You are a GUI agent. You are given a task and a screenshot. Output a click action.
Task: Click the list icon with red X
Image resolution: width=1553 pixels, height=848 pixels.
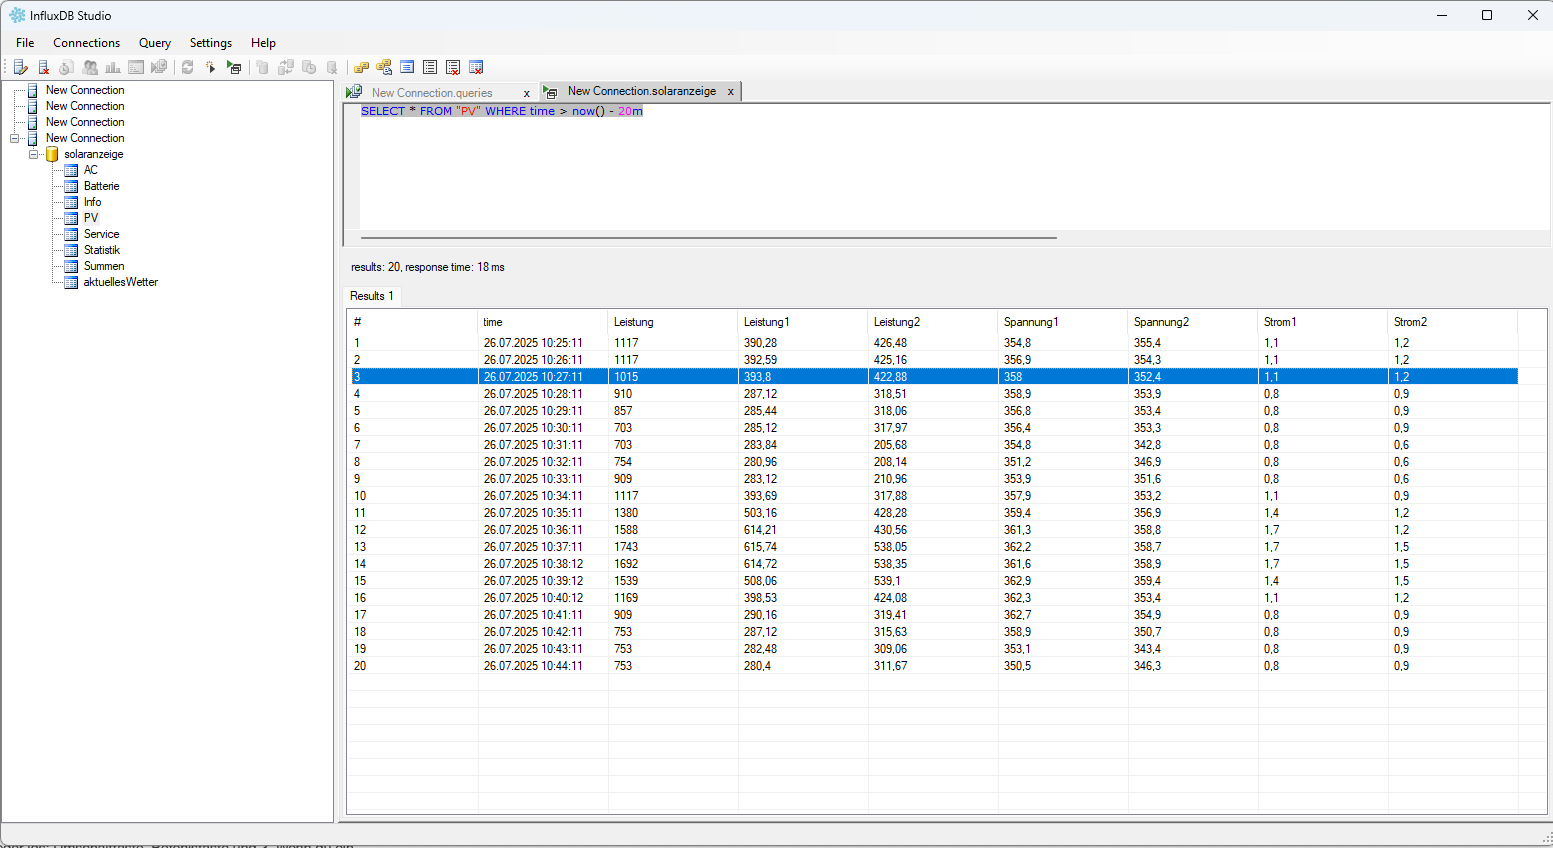453,67
